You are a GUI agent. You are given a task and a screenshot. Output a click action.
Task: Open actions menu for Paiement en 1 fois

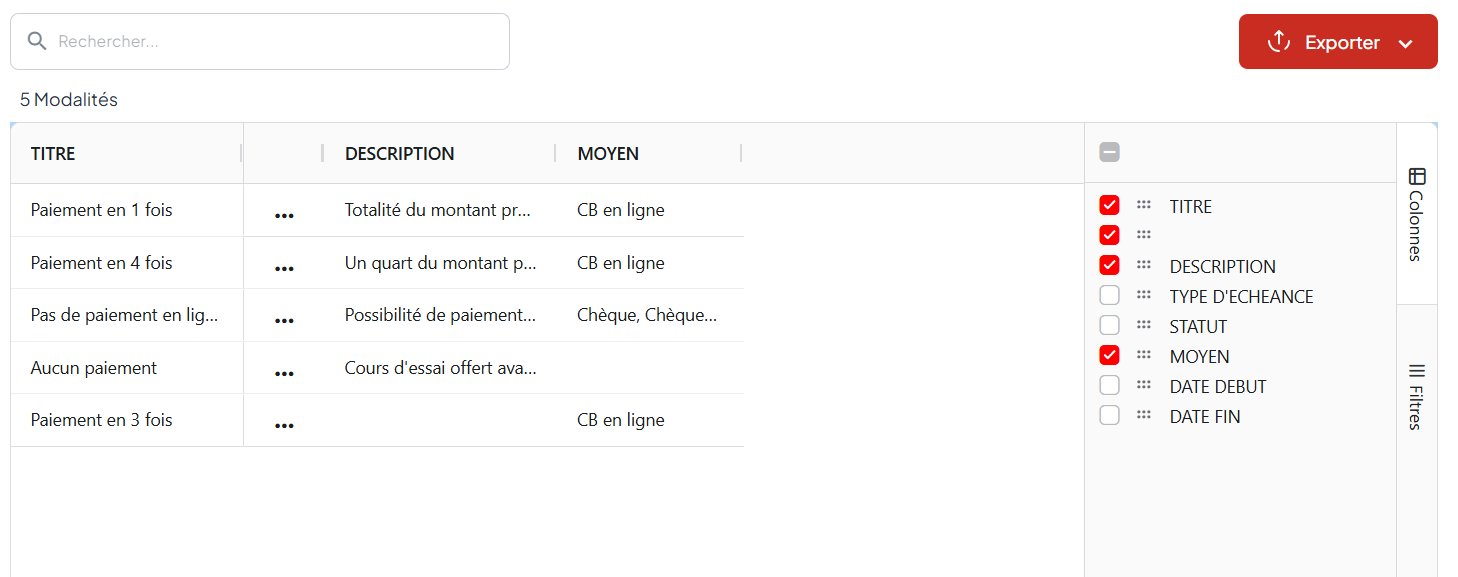[284, 215]
